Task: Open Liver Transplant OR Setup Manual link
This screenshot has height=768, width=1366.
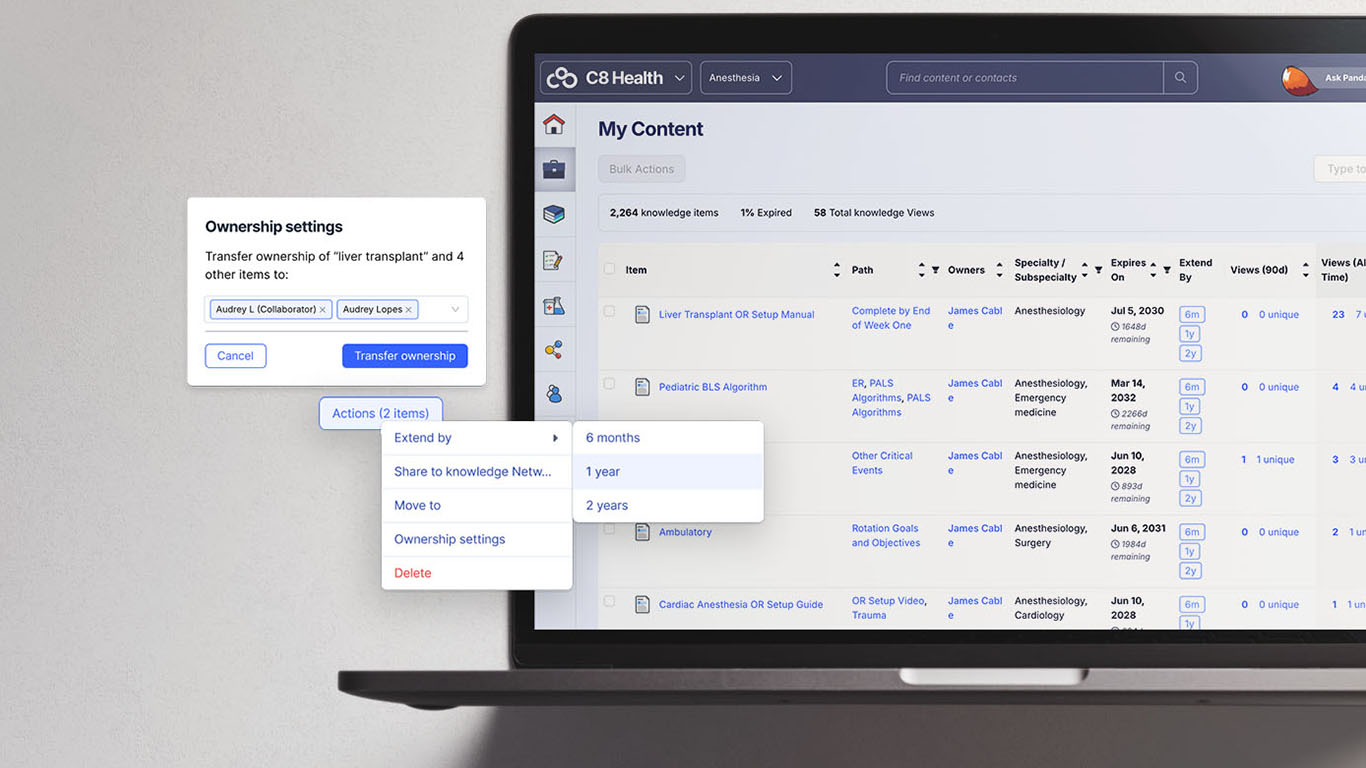Action: [x=737, y=315]
